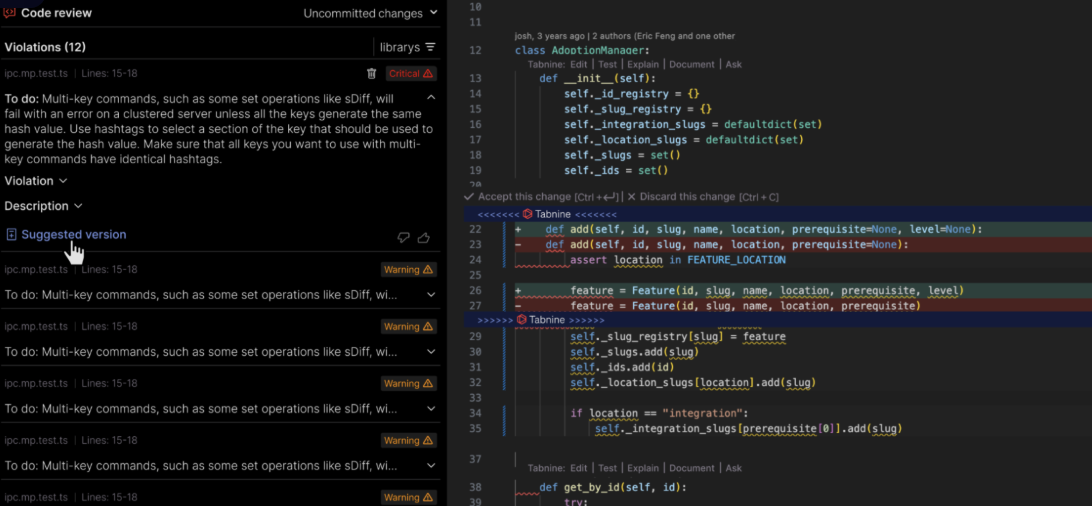The height and width of the screenshot is (506, 1092).
Task: Collapse the expanded To do violation text
Action: pos(431,97)
